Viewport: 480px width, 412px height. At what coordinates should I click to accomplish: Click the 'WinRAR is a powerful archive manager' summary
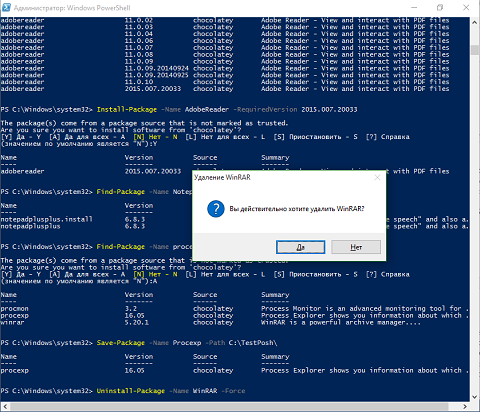(341, 322)
